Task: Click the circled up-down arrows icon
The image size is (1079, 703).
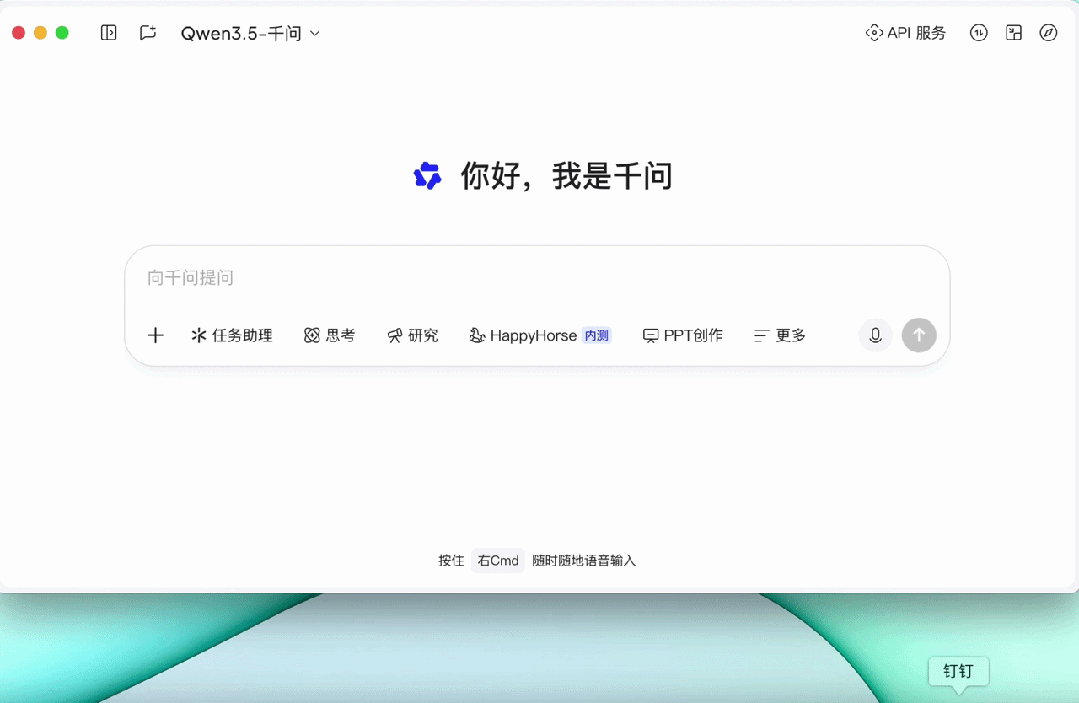Action: coord(979,32)
